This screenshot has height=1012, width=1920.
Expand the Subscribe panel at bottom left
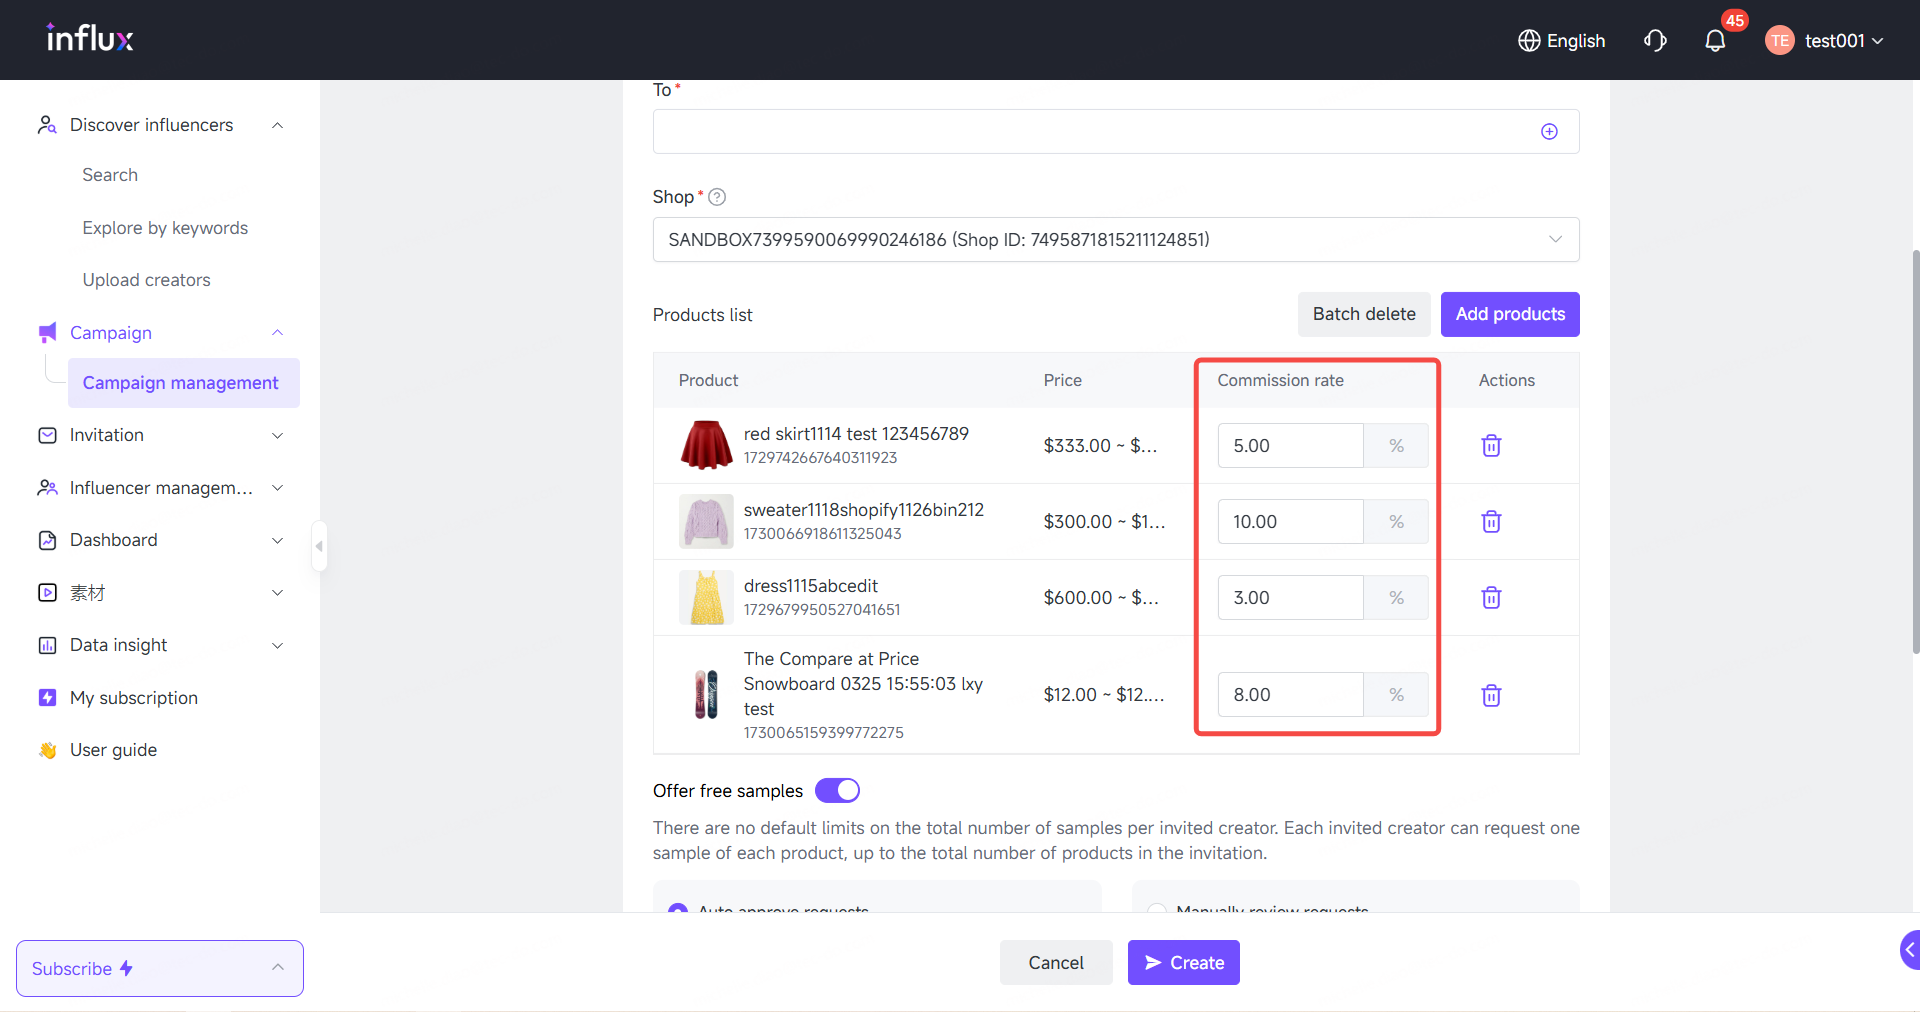point(160,968)
